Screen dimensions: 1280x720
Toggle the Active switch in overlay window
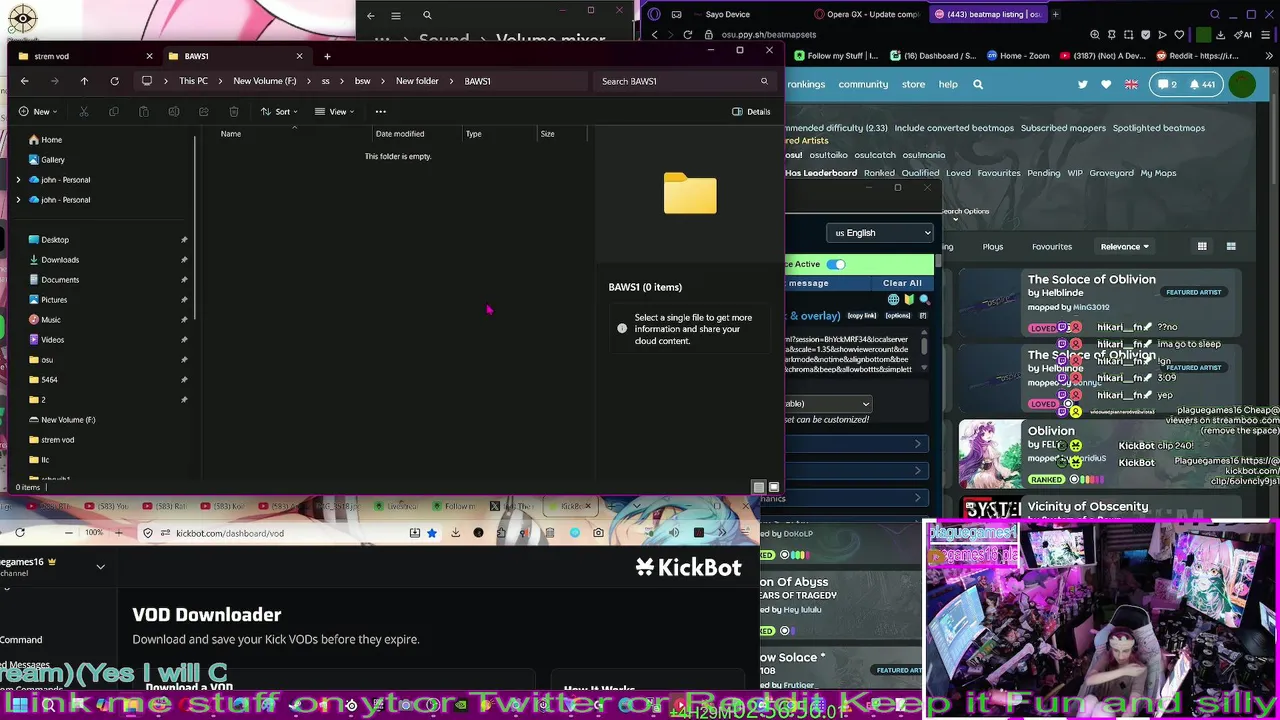pyautogui.click(x=836, y=264)
